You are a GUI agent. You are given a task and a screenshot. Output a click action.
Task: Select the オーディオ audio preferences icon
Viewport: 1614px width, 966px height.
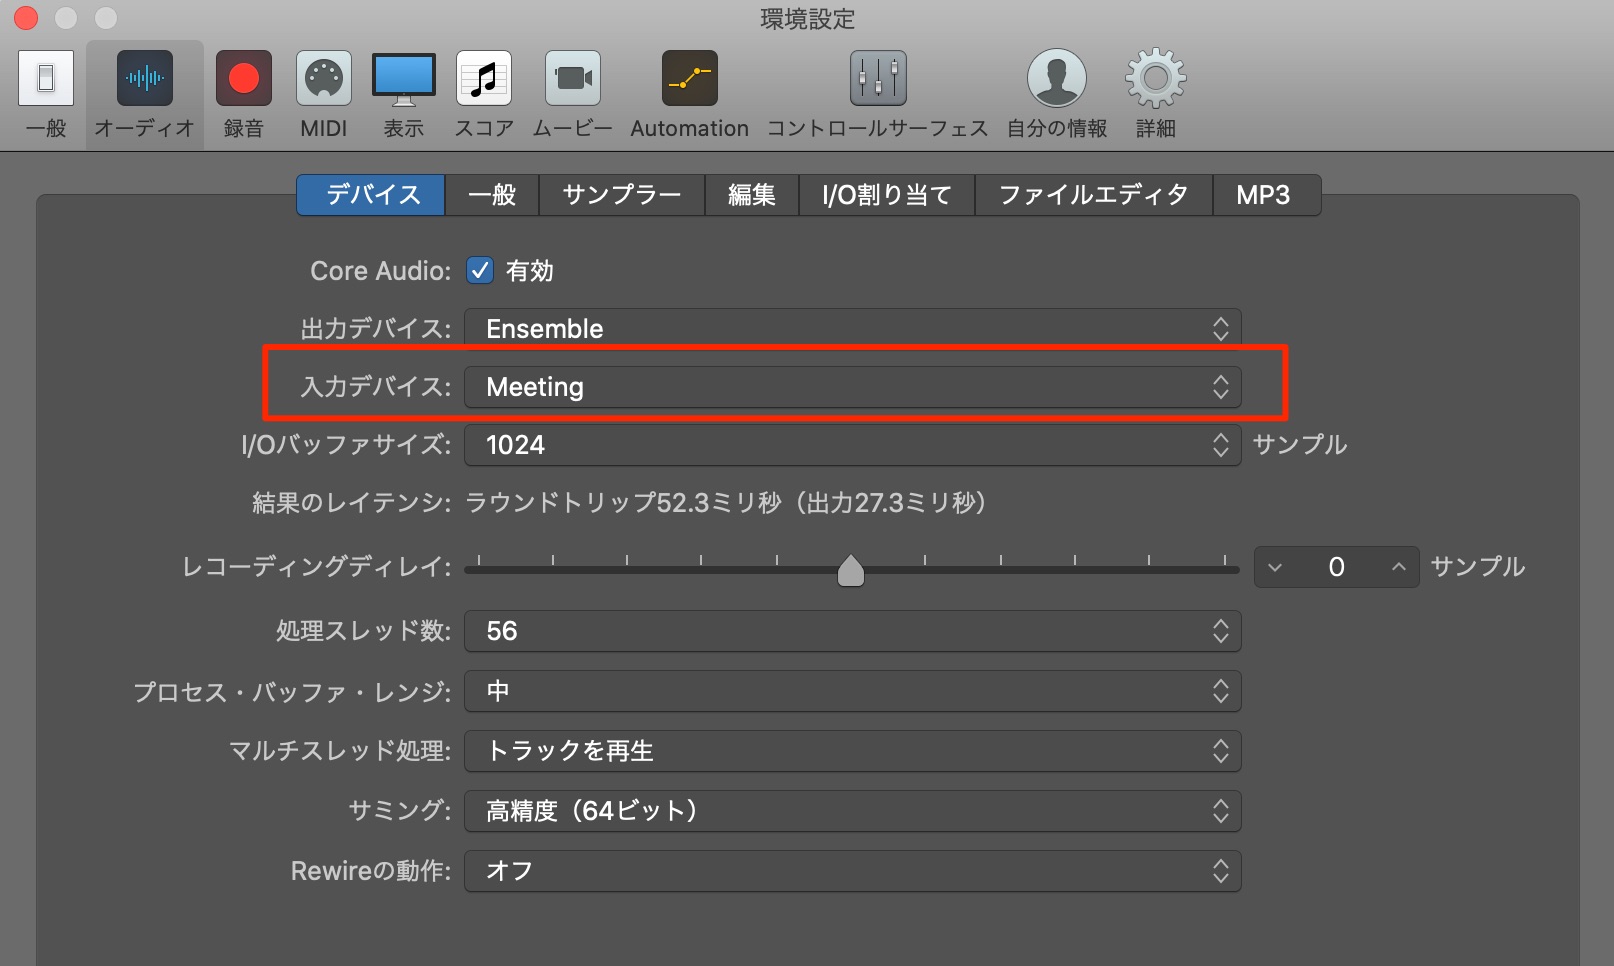click(x=145, y=95)
